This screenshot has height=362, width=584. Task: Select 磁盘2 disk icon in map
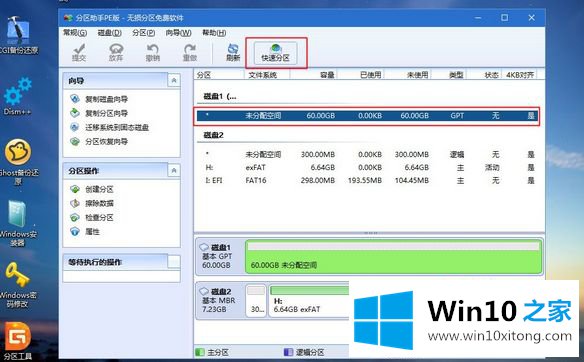(x=204, y=291)
